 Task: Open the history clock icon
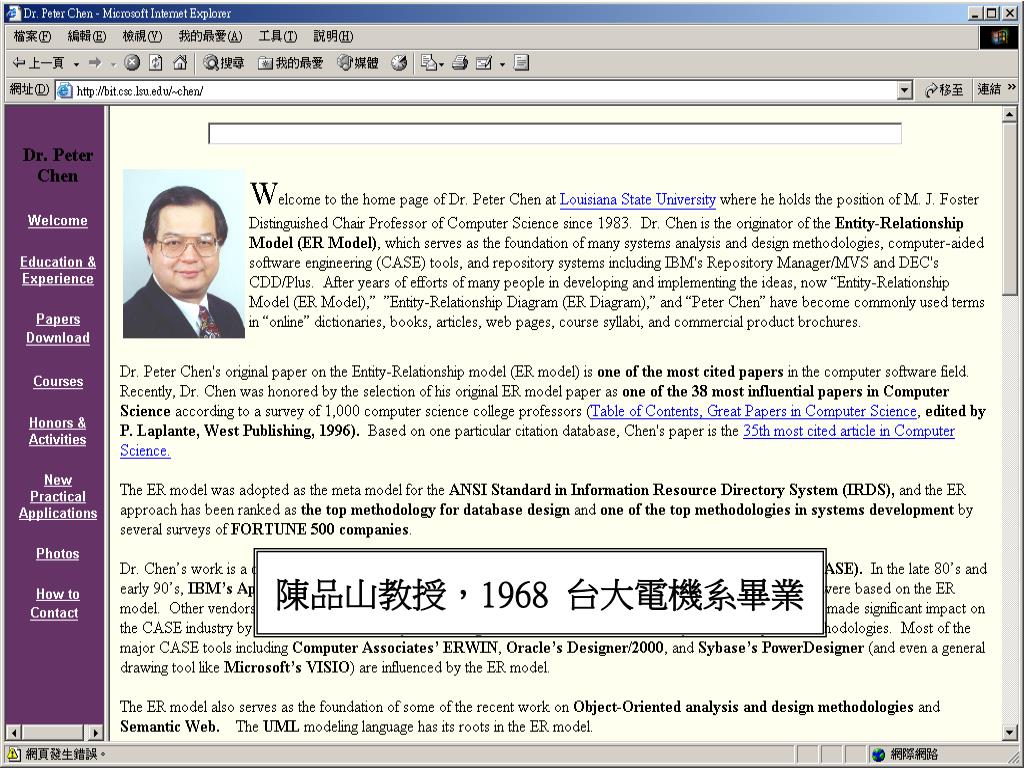coord(399,63)
